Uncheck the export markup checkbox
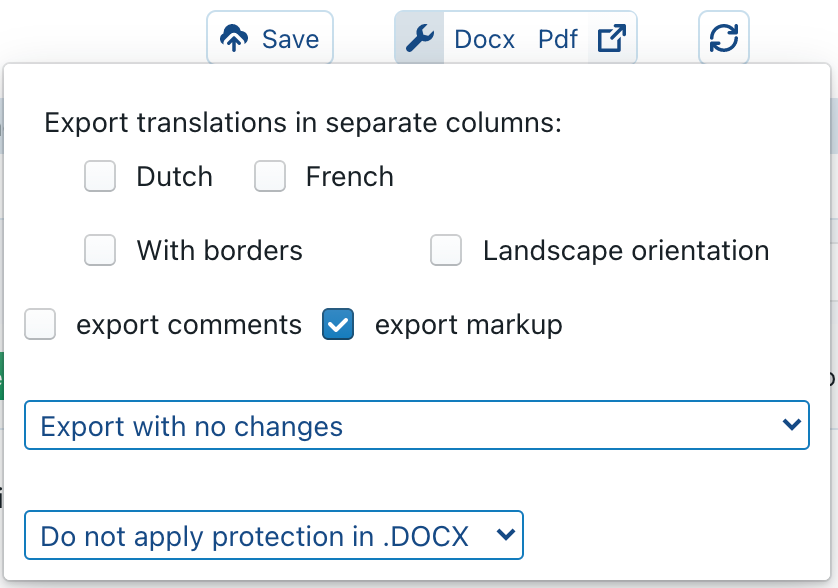This screenshot has height=588, width=838. 338,325
